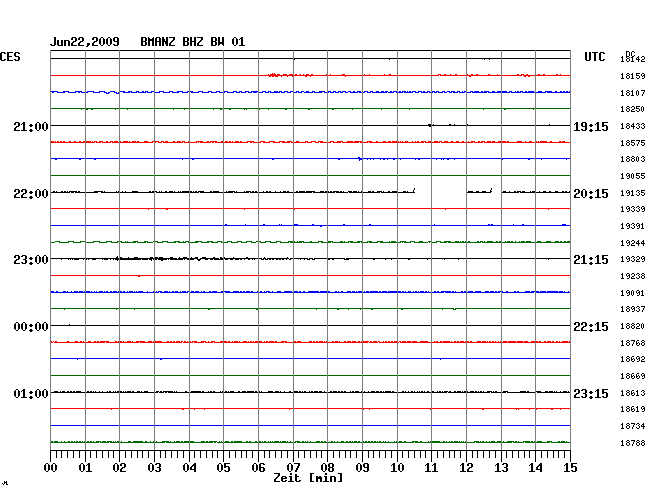This screenshot has height=494, width=650.
Task: Click the 22:15 UTC time label
Action: (591, 327)
